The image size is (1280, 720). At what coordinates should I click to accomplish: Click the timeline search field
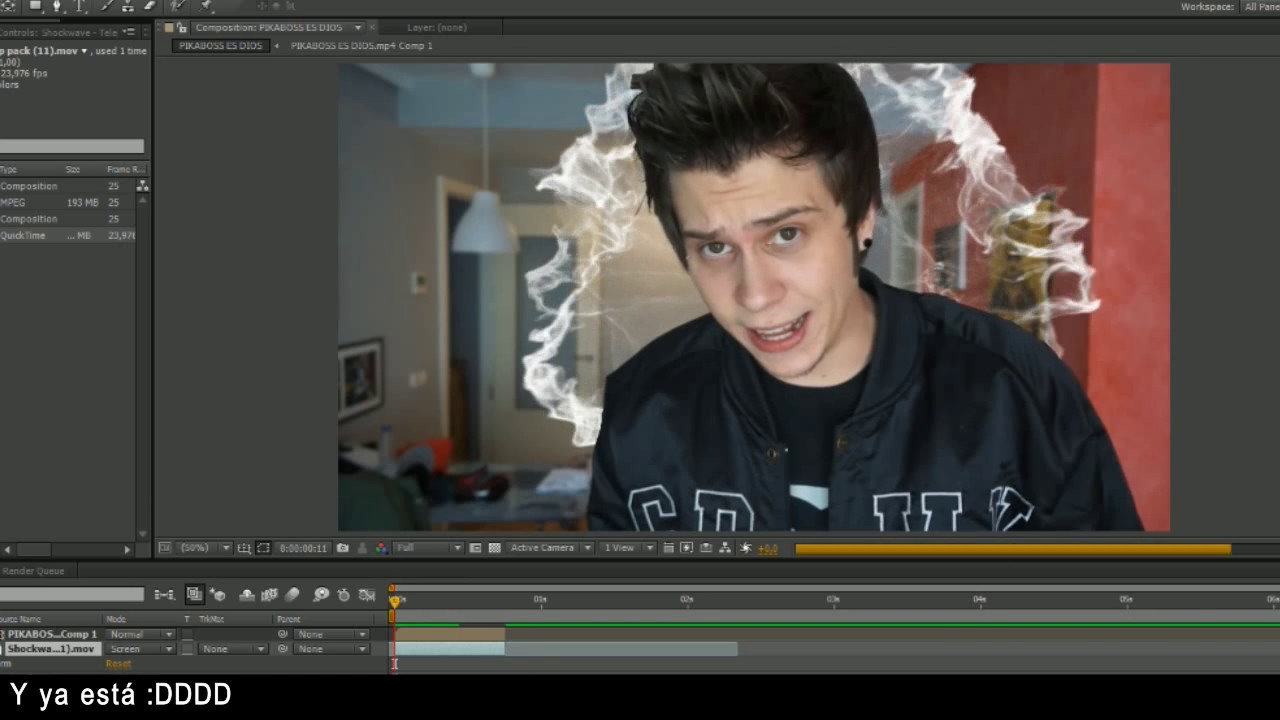pos(72,594)
